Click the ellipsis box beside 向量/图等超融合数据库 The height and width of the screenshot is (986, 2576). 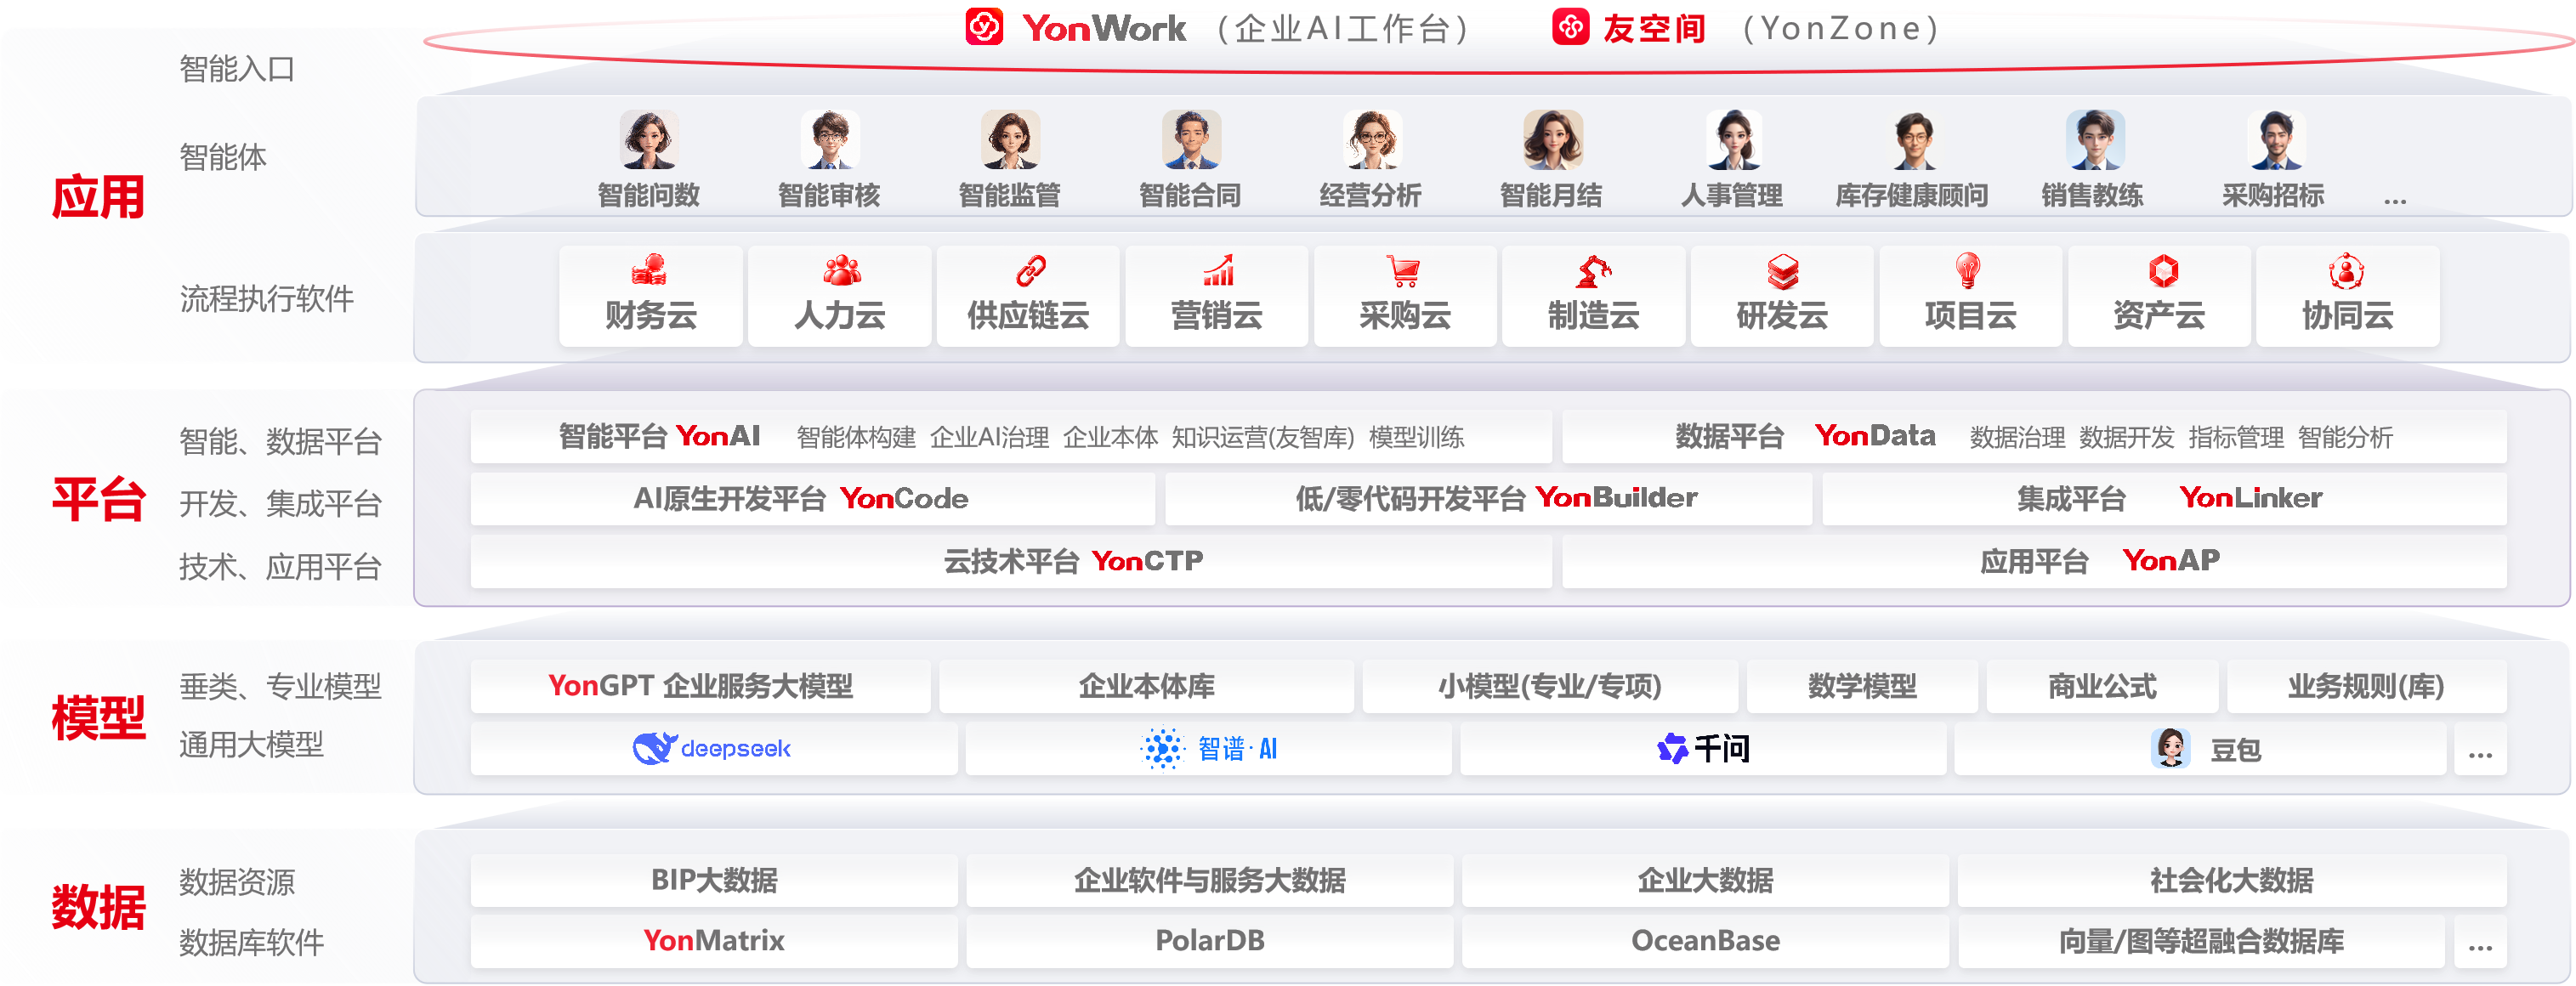pos(2480,941)
